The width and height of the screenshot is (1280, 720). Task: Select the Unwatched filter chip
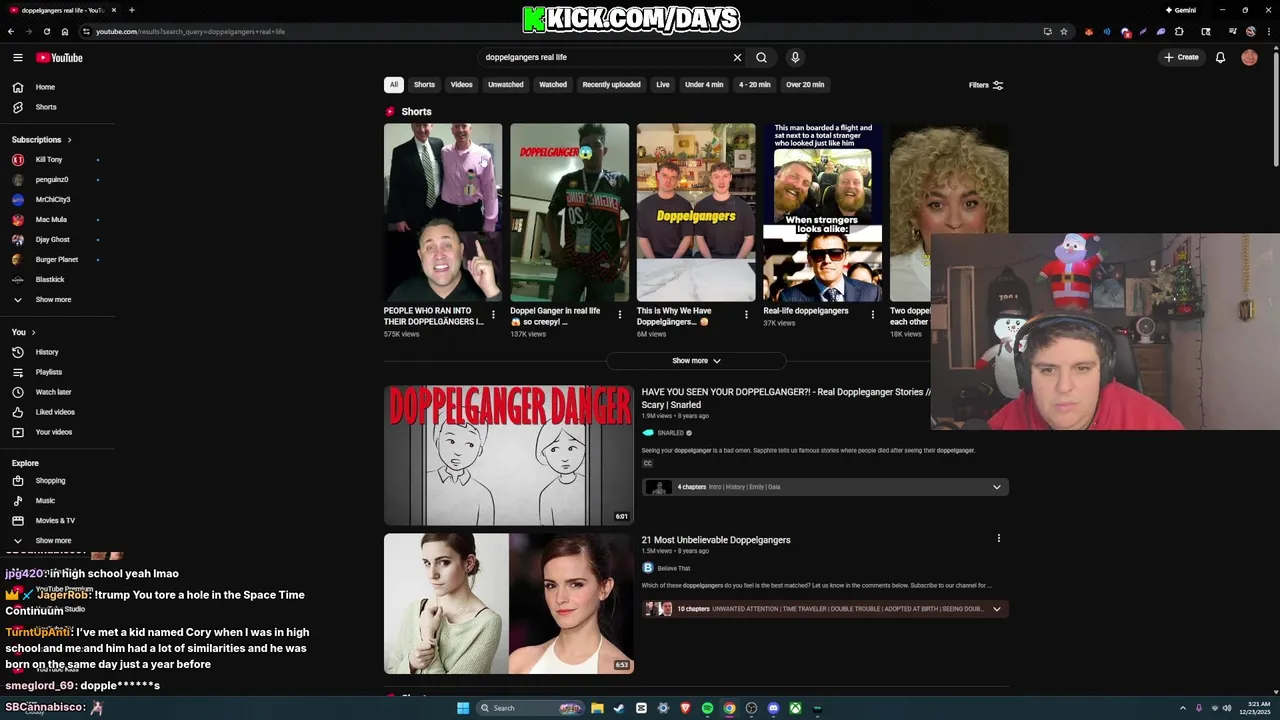[506, 85]
